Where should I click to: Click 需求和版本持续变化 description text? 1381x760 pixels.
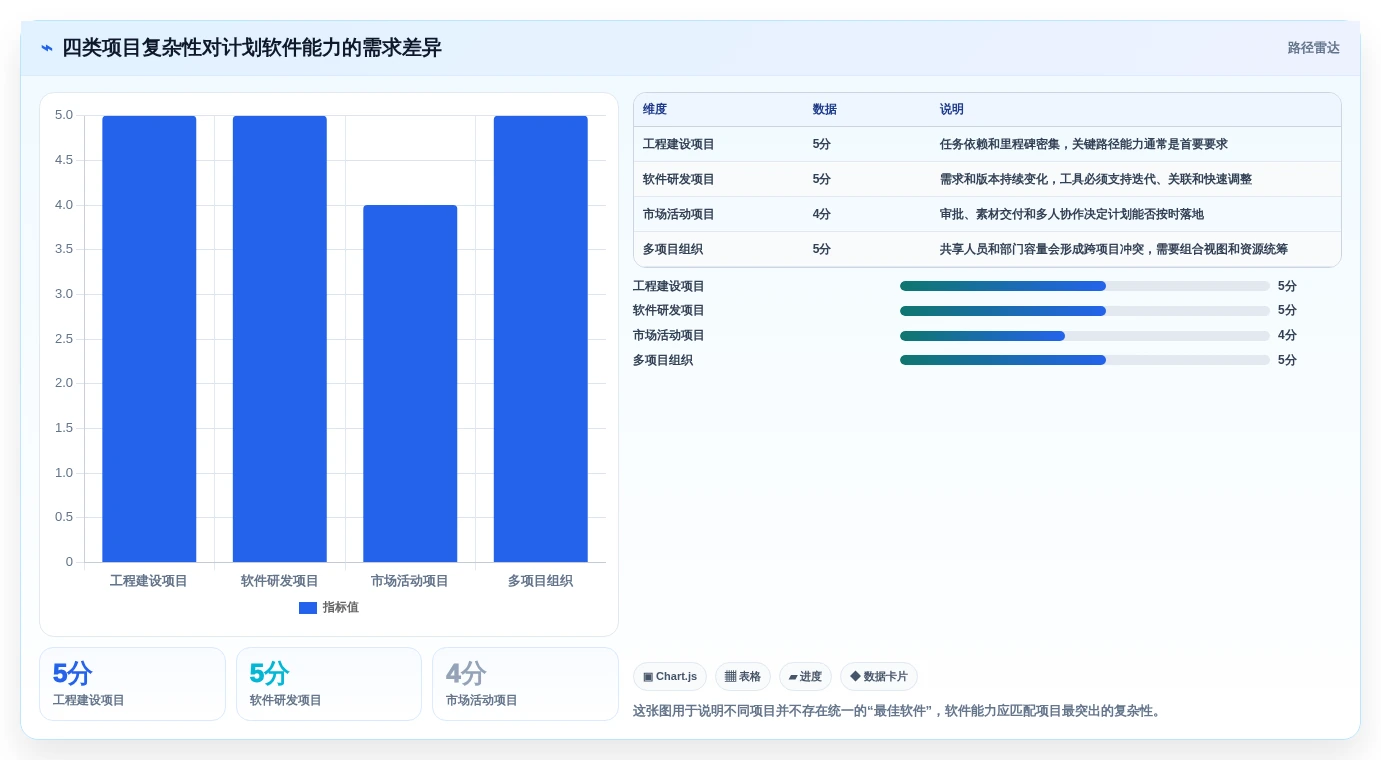(x=1096, y=180)
